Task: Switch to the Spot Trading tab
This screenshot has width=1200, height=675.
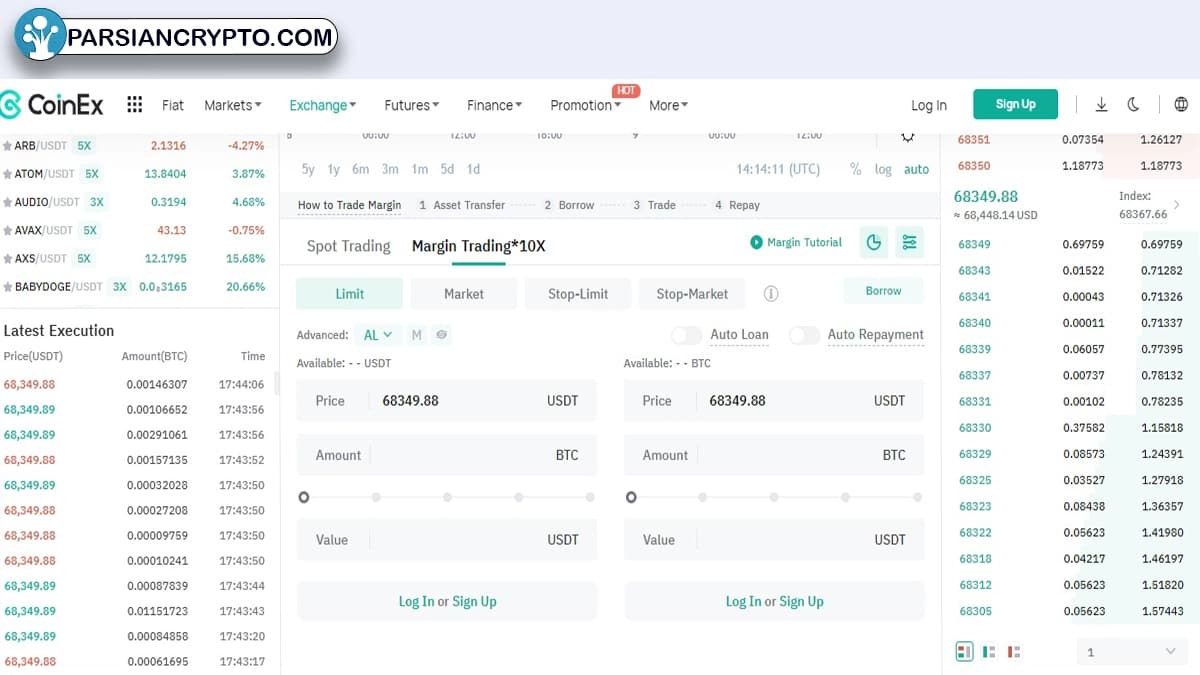Action: [348, 246]
